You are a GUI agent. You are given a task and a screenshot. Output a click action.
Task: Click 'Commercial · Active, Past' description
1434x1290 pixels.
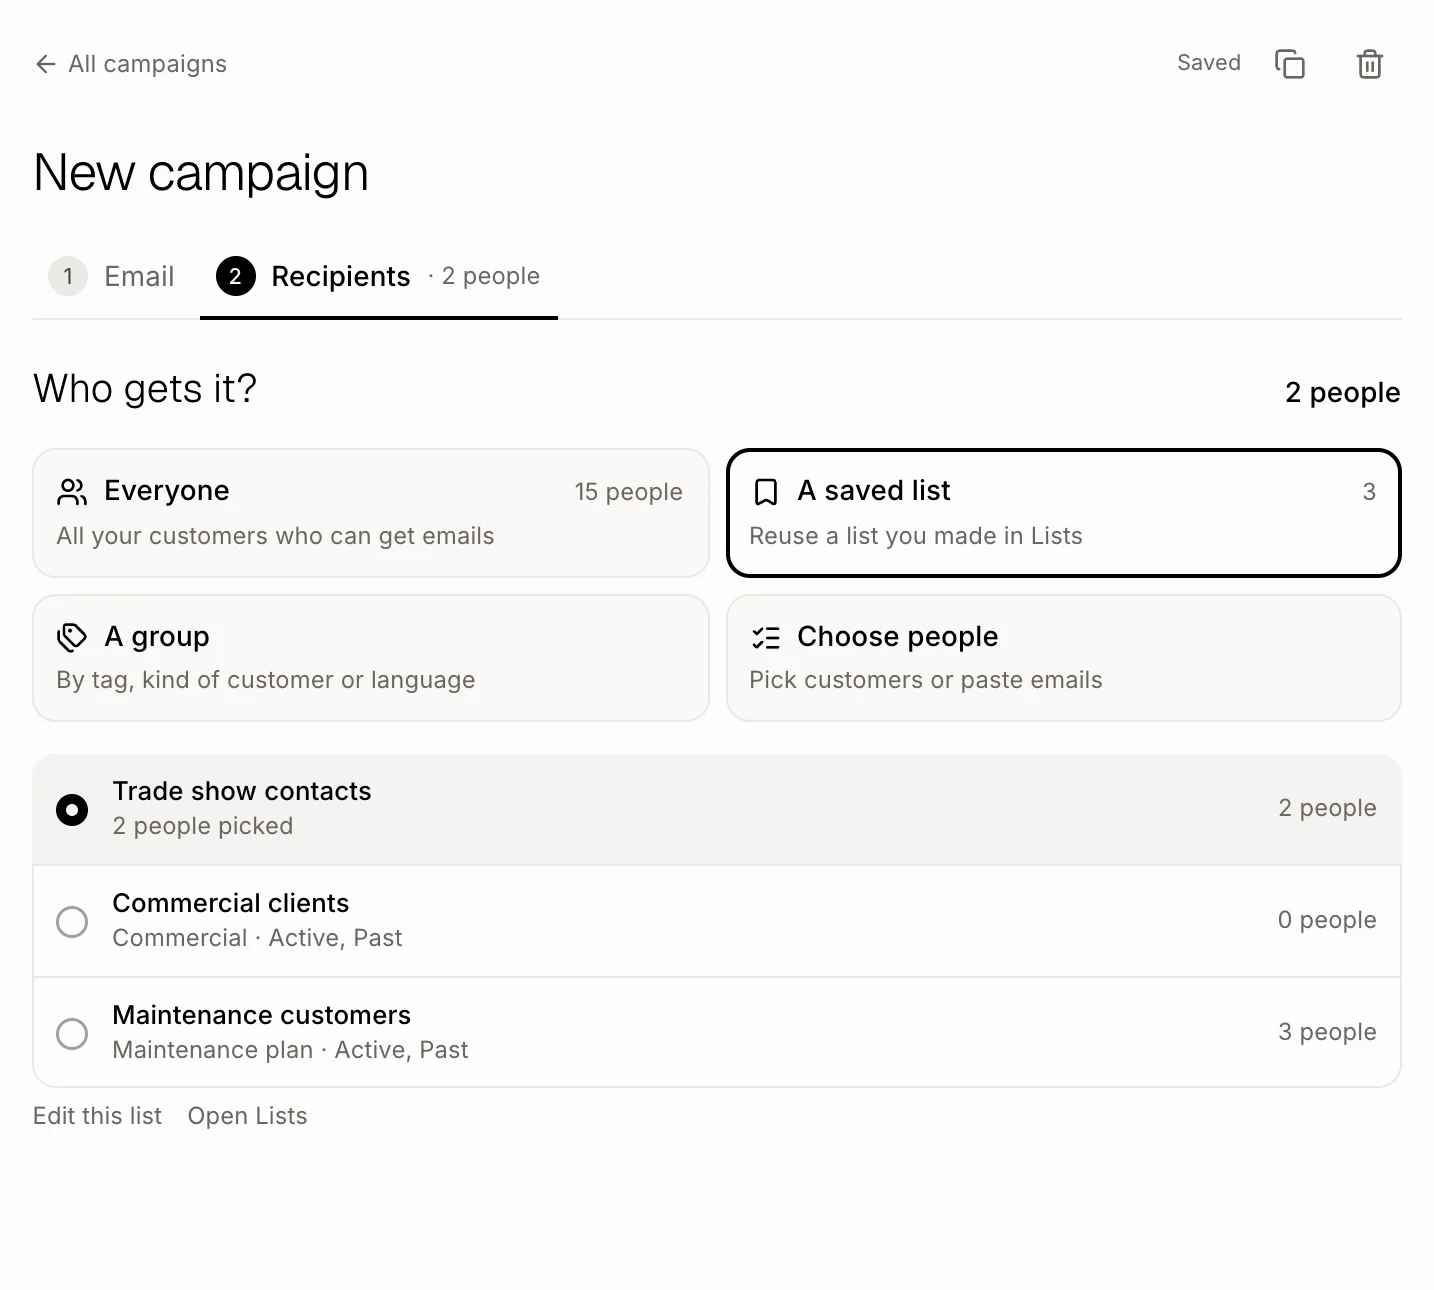(257, 938)
